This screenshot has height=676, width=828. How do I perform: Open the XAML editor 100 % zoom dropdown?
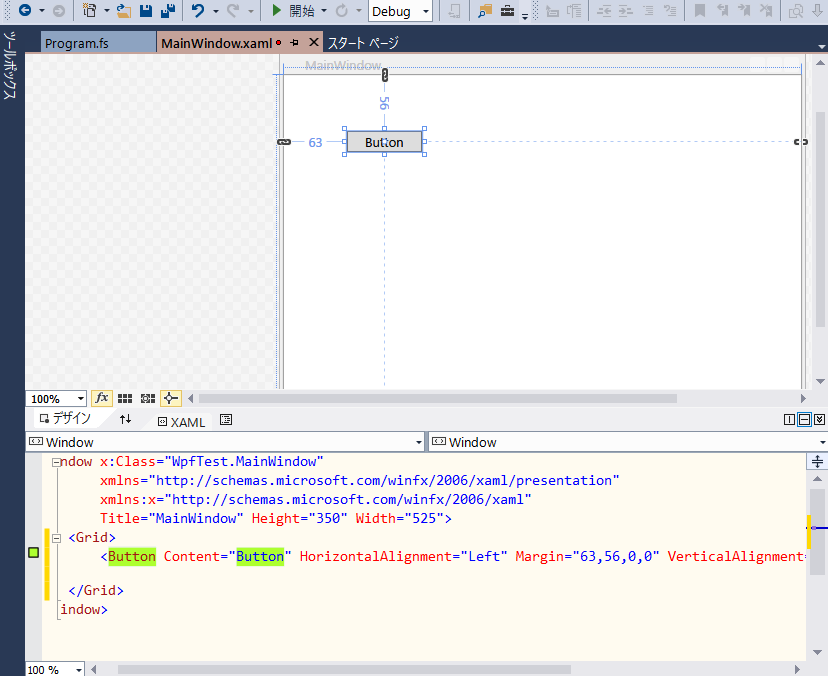(x=55, y=670)
